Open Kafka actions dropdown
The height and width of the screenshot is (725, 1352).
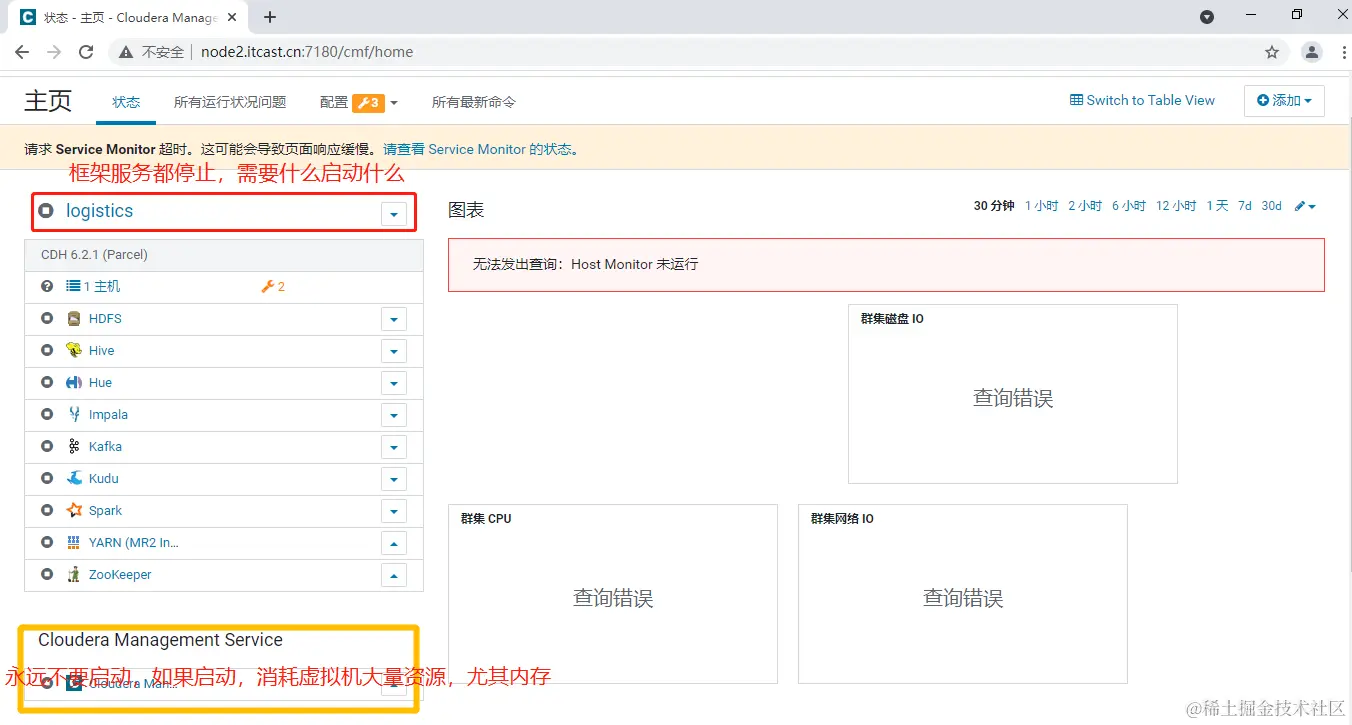[x=394, y=448]
